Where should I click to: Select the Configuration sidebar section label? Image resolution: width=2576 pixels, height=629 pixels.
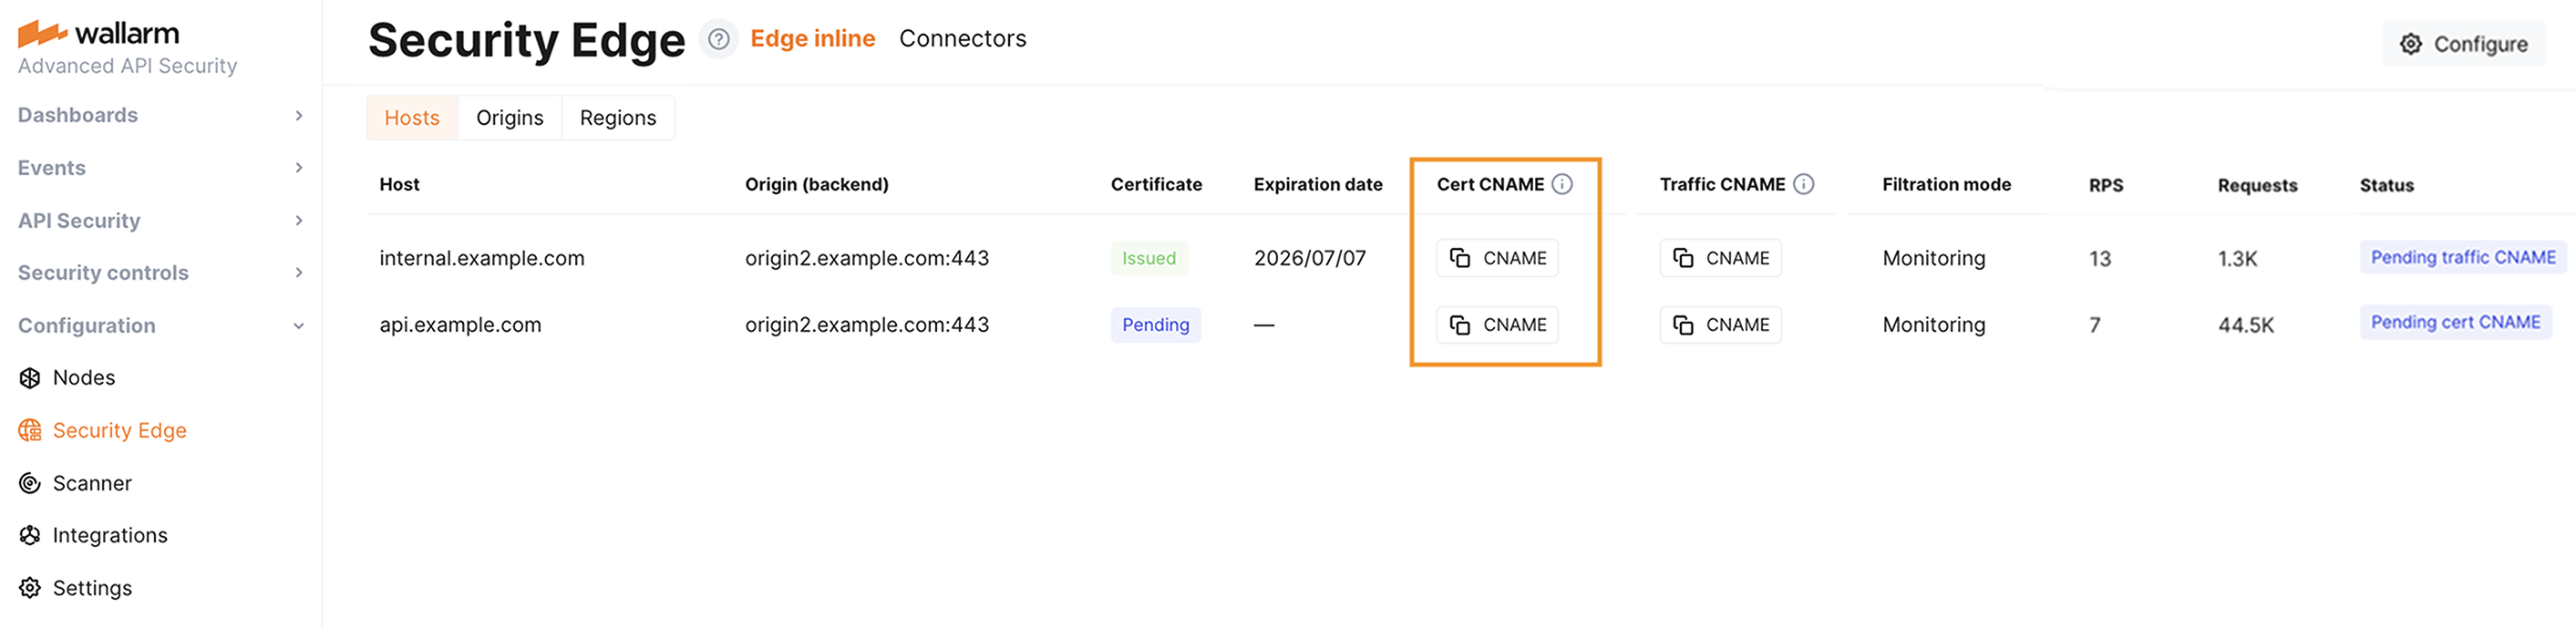click(87, 326)
